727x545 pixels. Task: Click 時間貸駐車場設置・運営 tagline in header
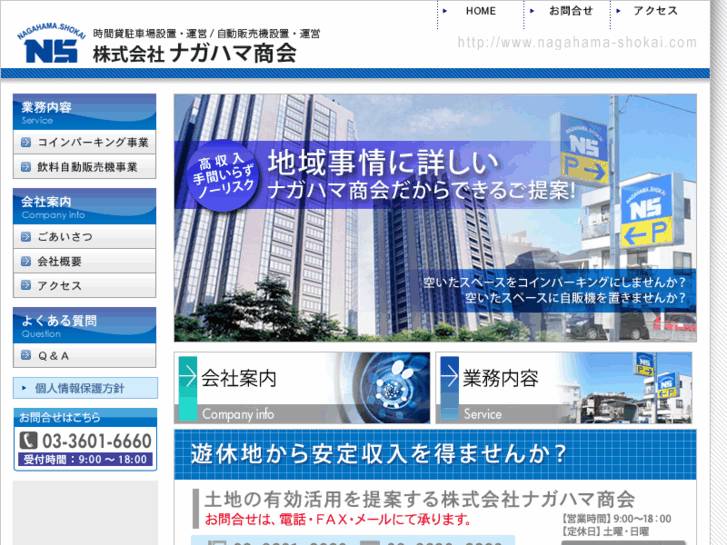click(150, 34)
